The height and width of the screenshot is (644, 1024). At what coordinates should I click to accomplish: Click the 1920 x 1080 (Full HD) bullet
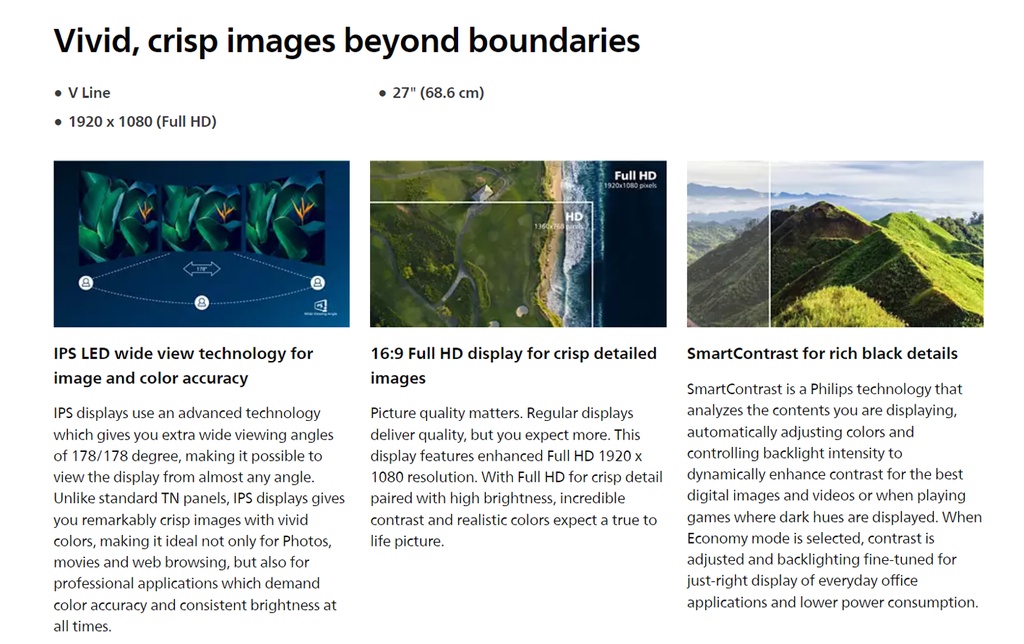coord(142,122)
